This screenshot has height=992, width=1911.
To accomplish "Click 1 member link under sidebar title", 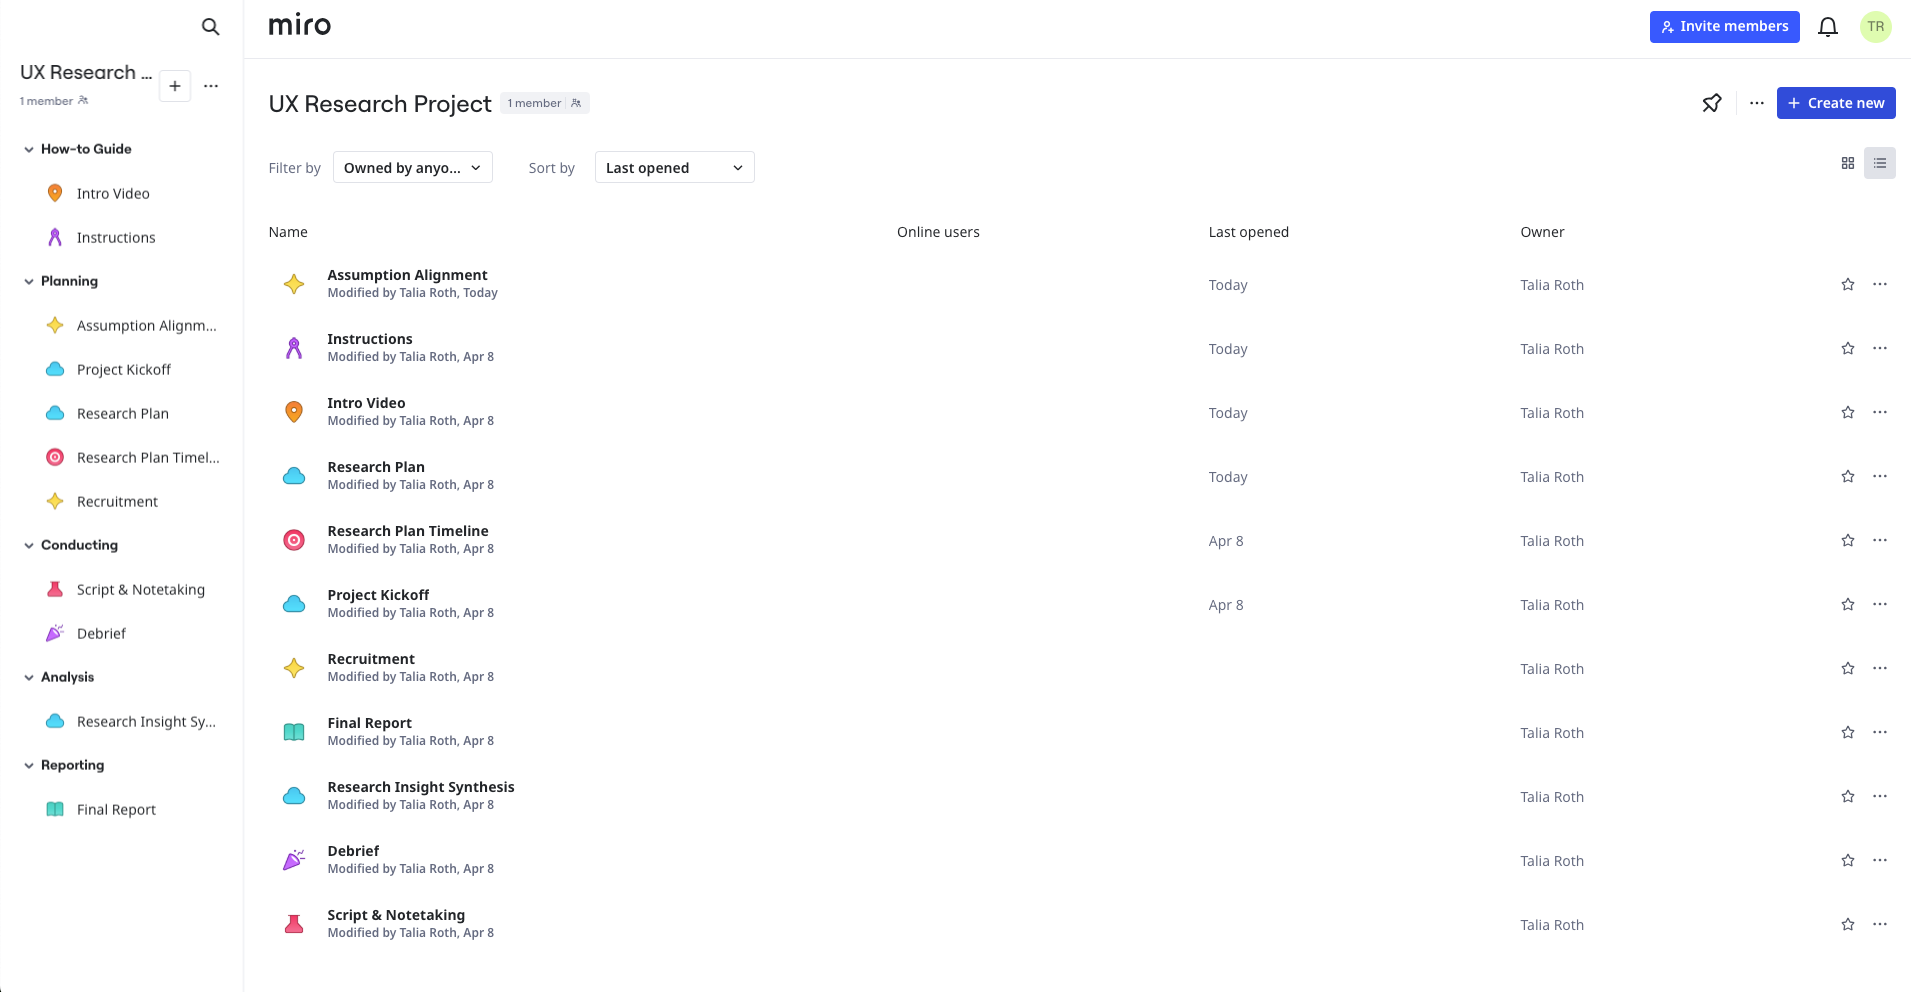I will (x=54, y=101).
